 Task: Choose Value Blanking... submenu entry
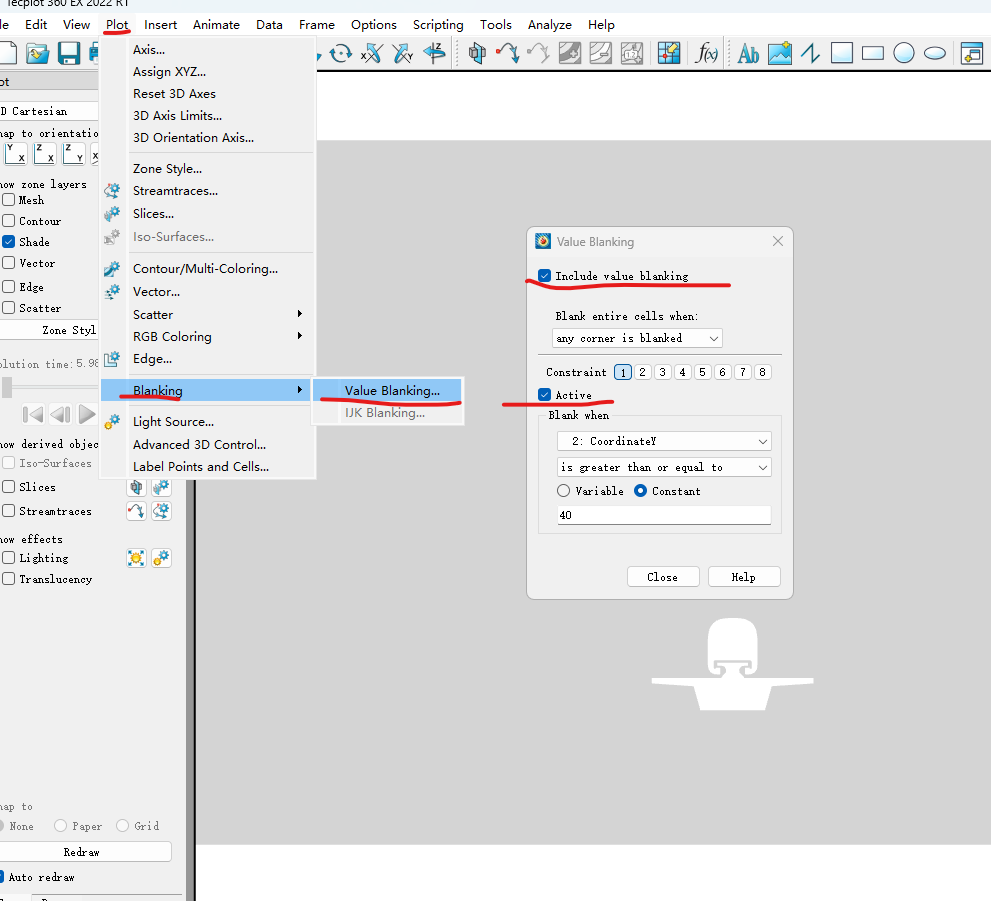pyautogui.click(x=391, y=390)
